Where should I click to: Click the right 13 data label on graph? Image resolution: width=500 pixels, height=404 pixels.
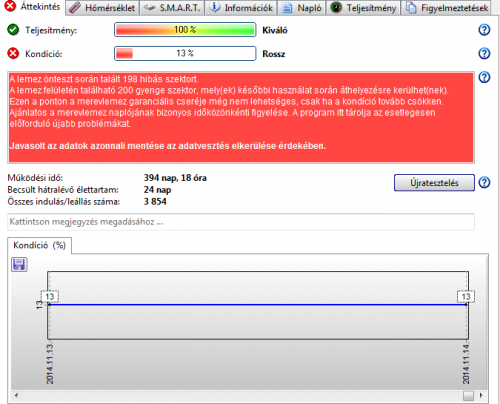(x=466, y=297)
